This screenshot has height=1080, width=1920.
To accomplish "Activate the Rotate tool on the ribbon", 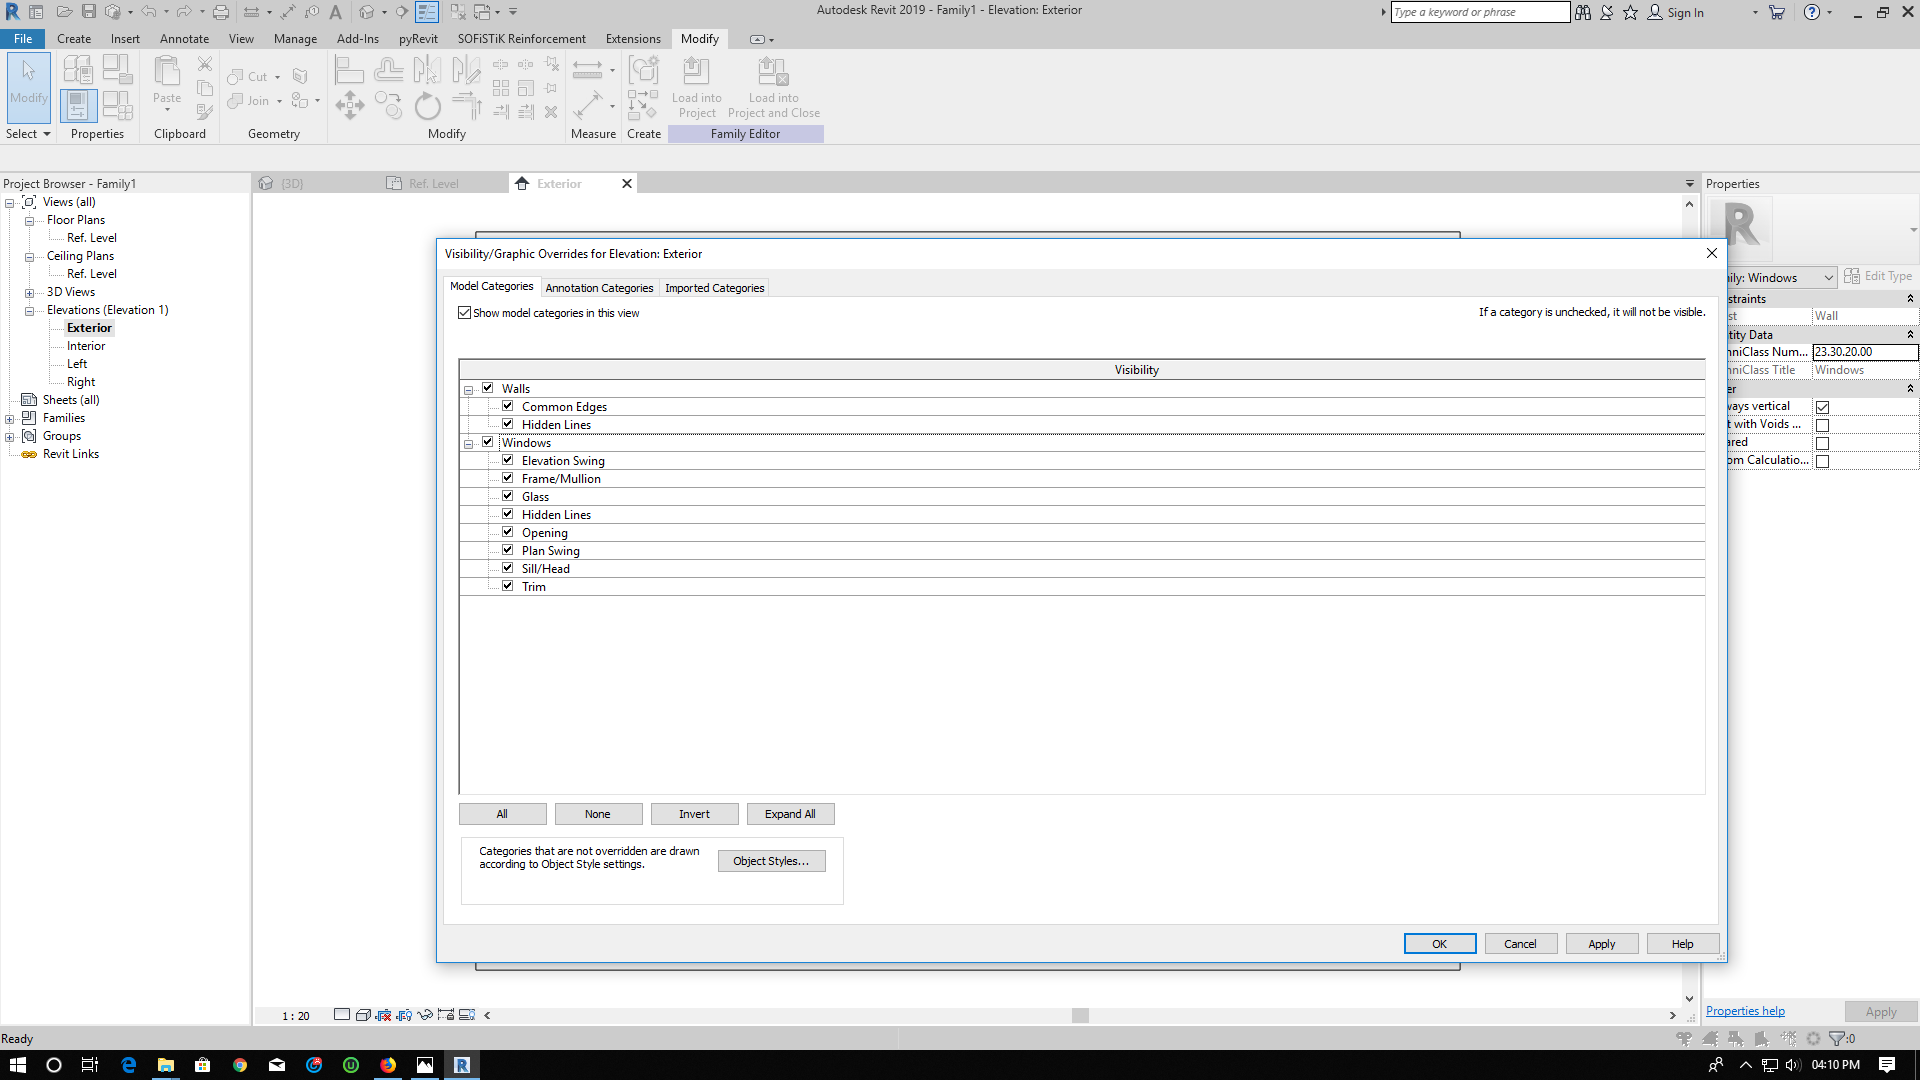I will click(428, 105).
